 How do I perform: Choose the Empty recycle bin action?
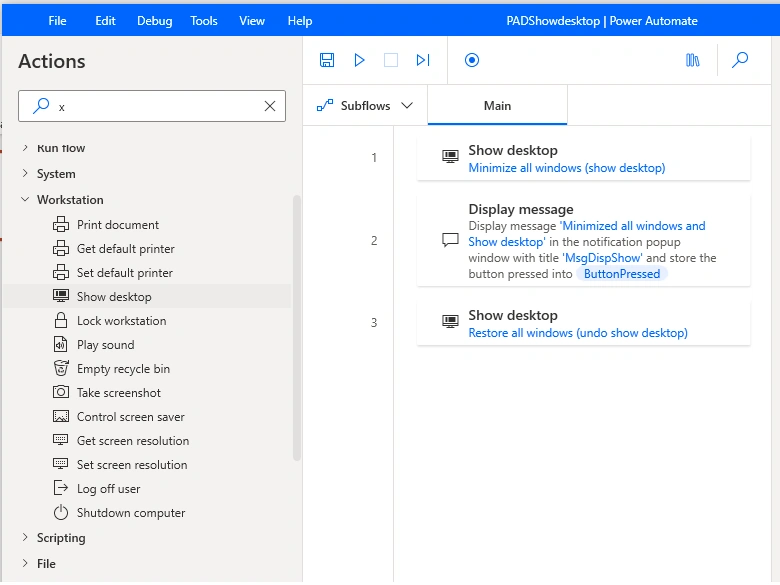click(x=123, y=369)
